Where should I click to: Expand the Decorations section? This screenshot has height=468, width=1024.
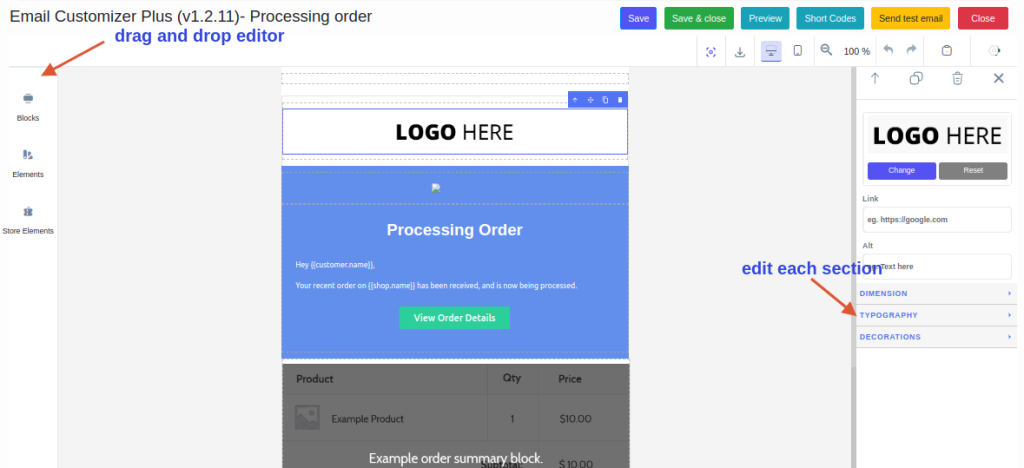[x=936, y=337]
